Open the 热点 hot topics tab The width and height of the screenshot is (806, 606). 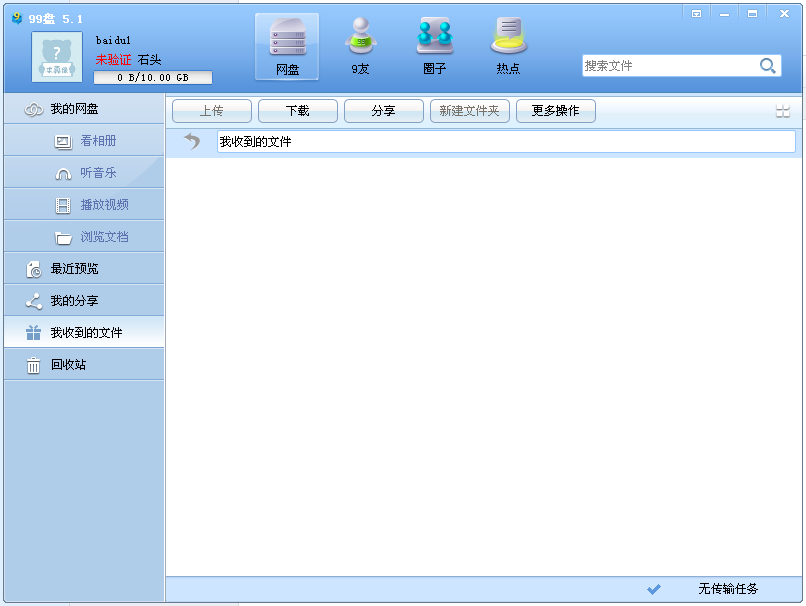(508, 46)
